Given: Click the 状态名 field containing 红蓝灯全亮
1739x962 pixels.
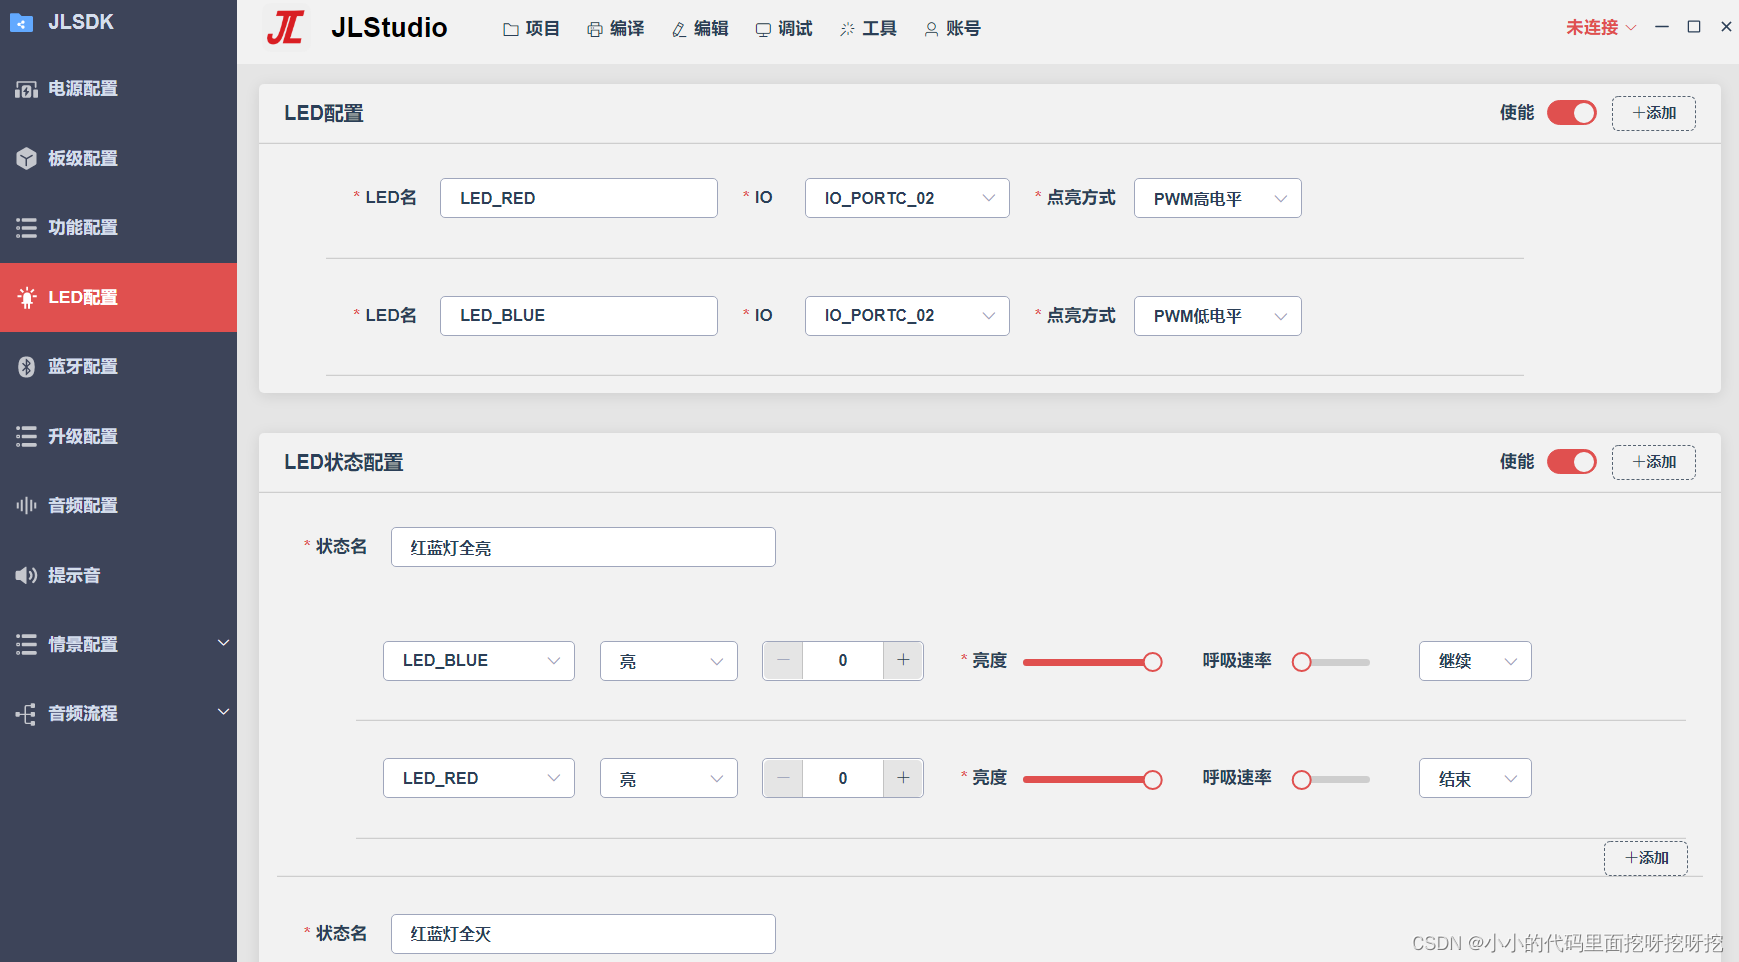Looking at the screenshot, I should click(x=583, y=547).
